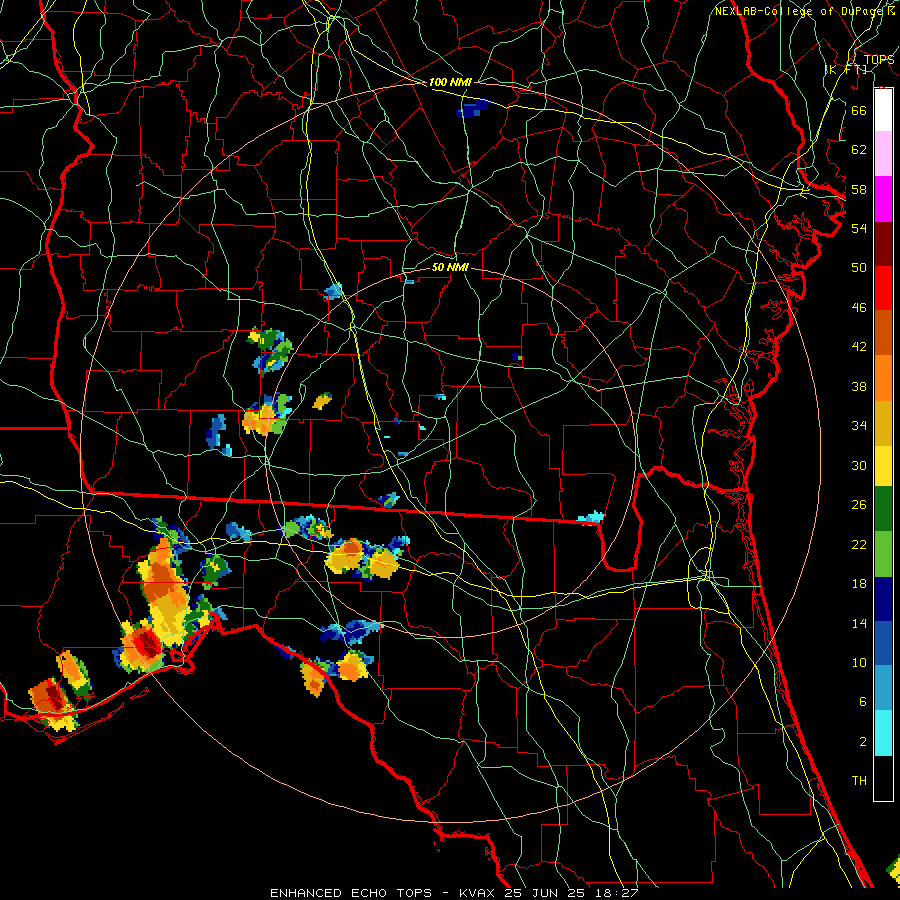
Task: Click the '22' legend value
Action: pos(859,545)
